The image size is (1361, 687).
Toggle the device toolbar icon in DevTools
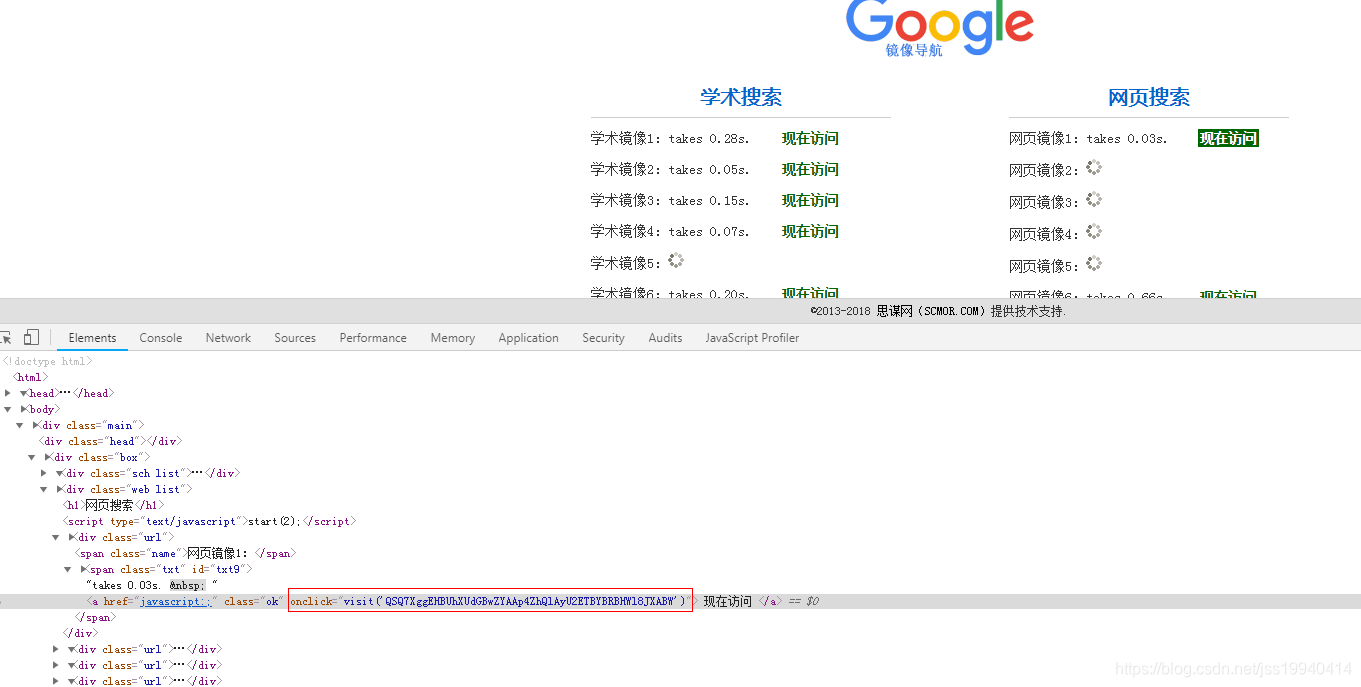point(31,338)
